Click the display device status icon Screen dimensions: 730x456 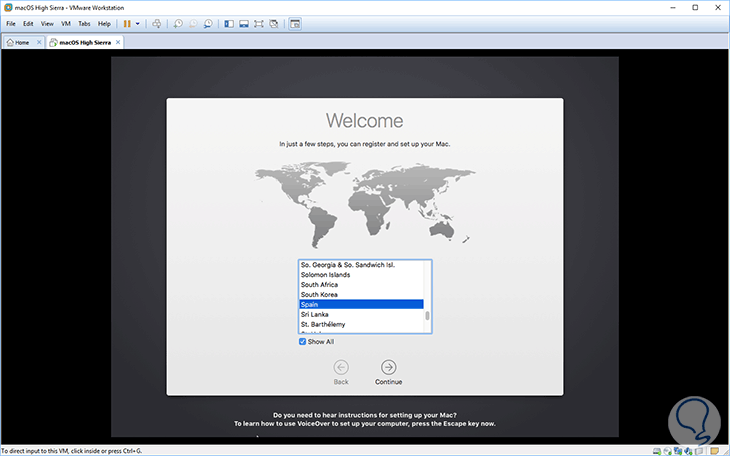point(698,451)
